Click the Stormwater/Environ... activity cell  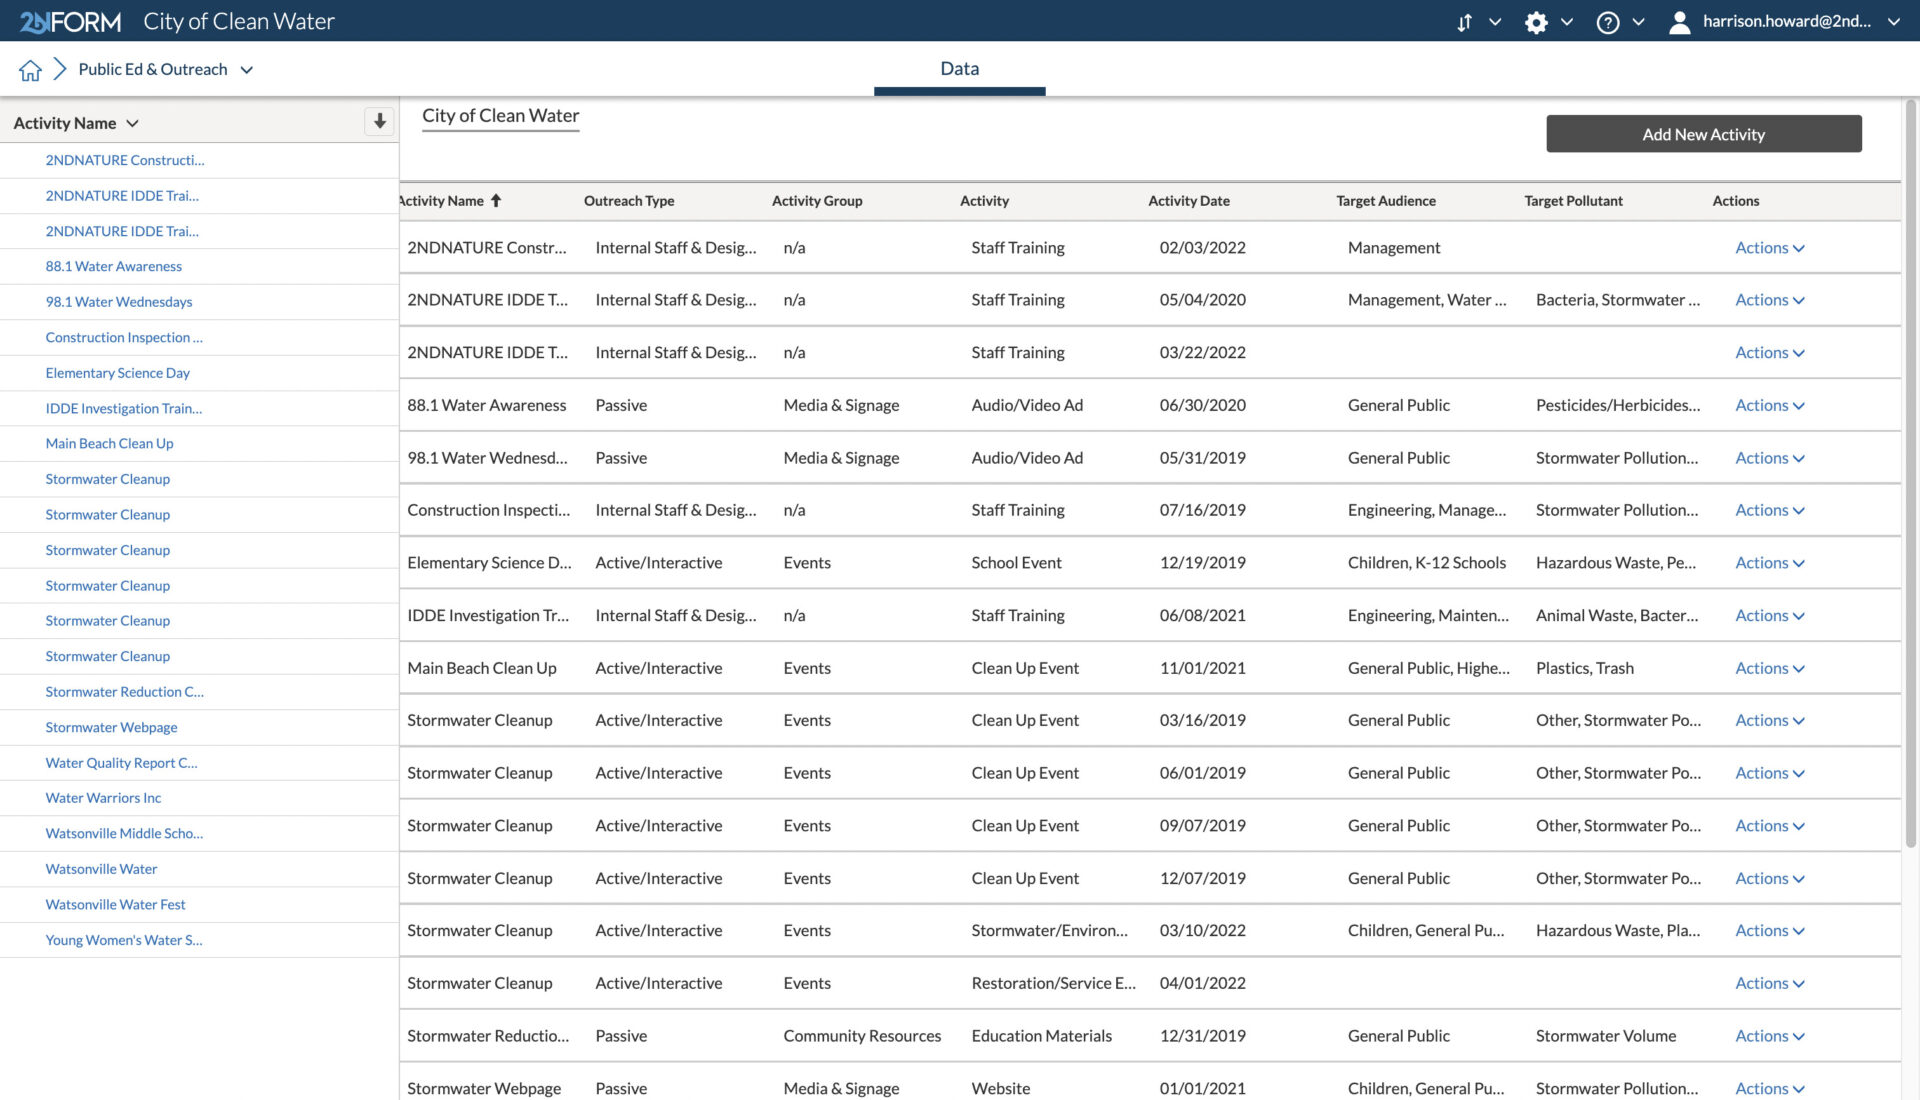pyautogui.click(x=1050, y=931)
